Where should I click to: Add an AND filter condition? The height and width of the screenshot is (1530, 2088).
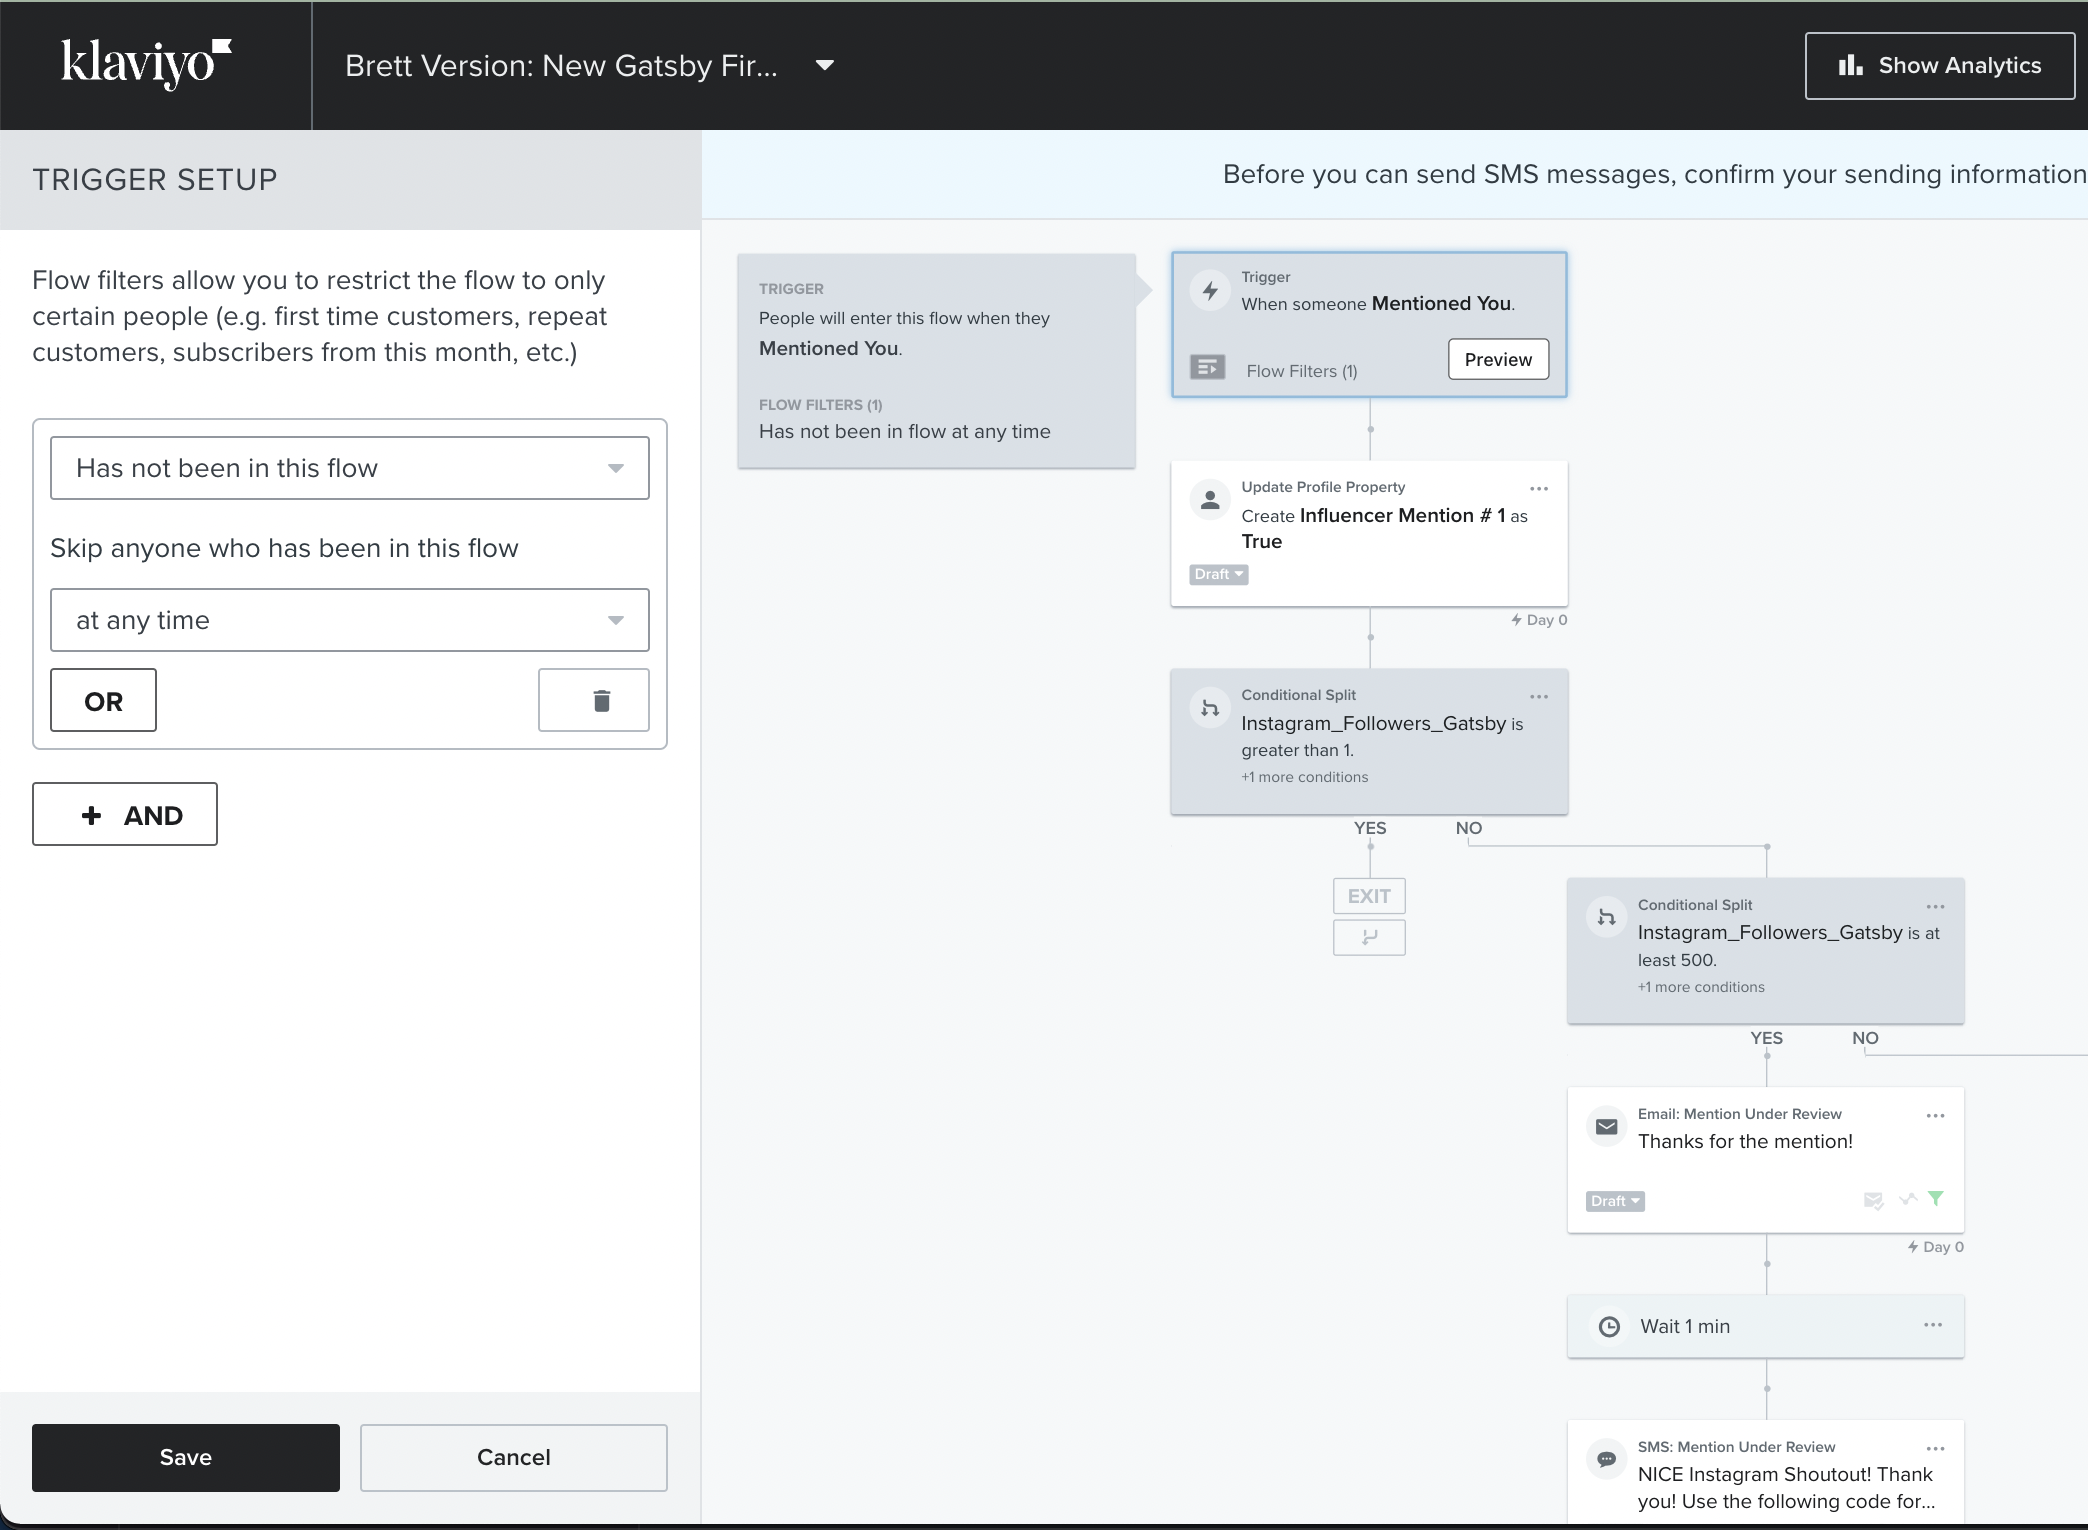(125, 814)
